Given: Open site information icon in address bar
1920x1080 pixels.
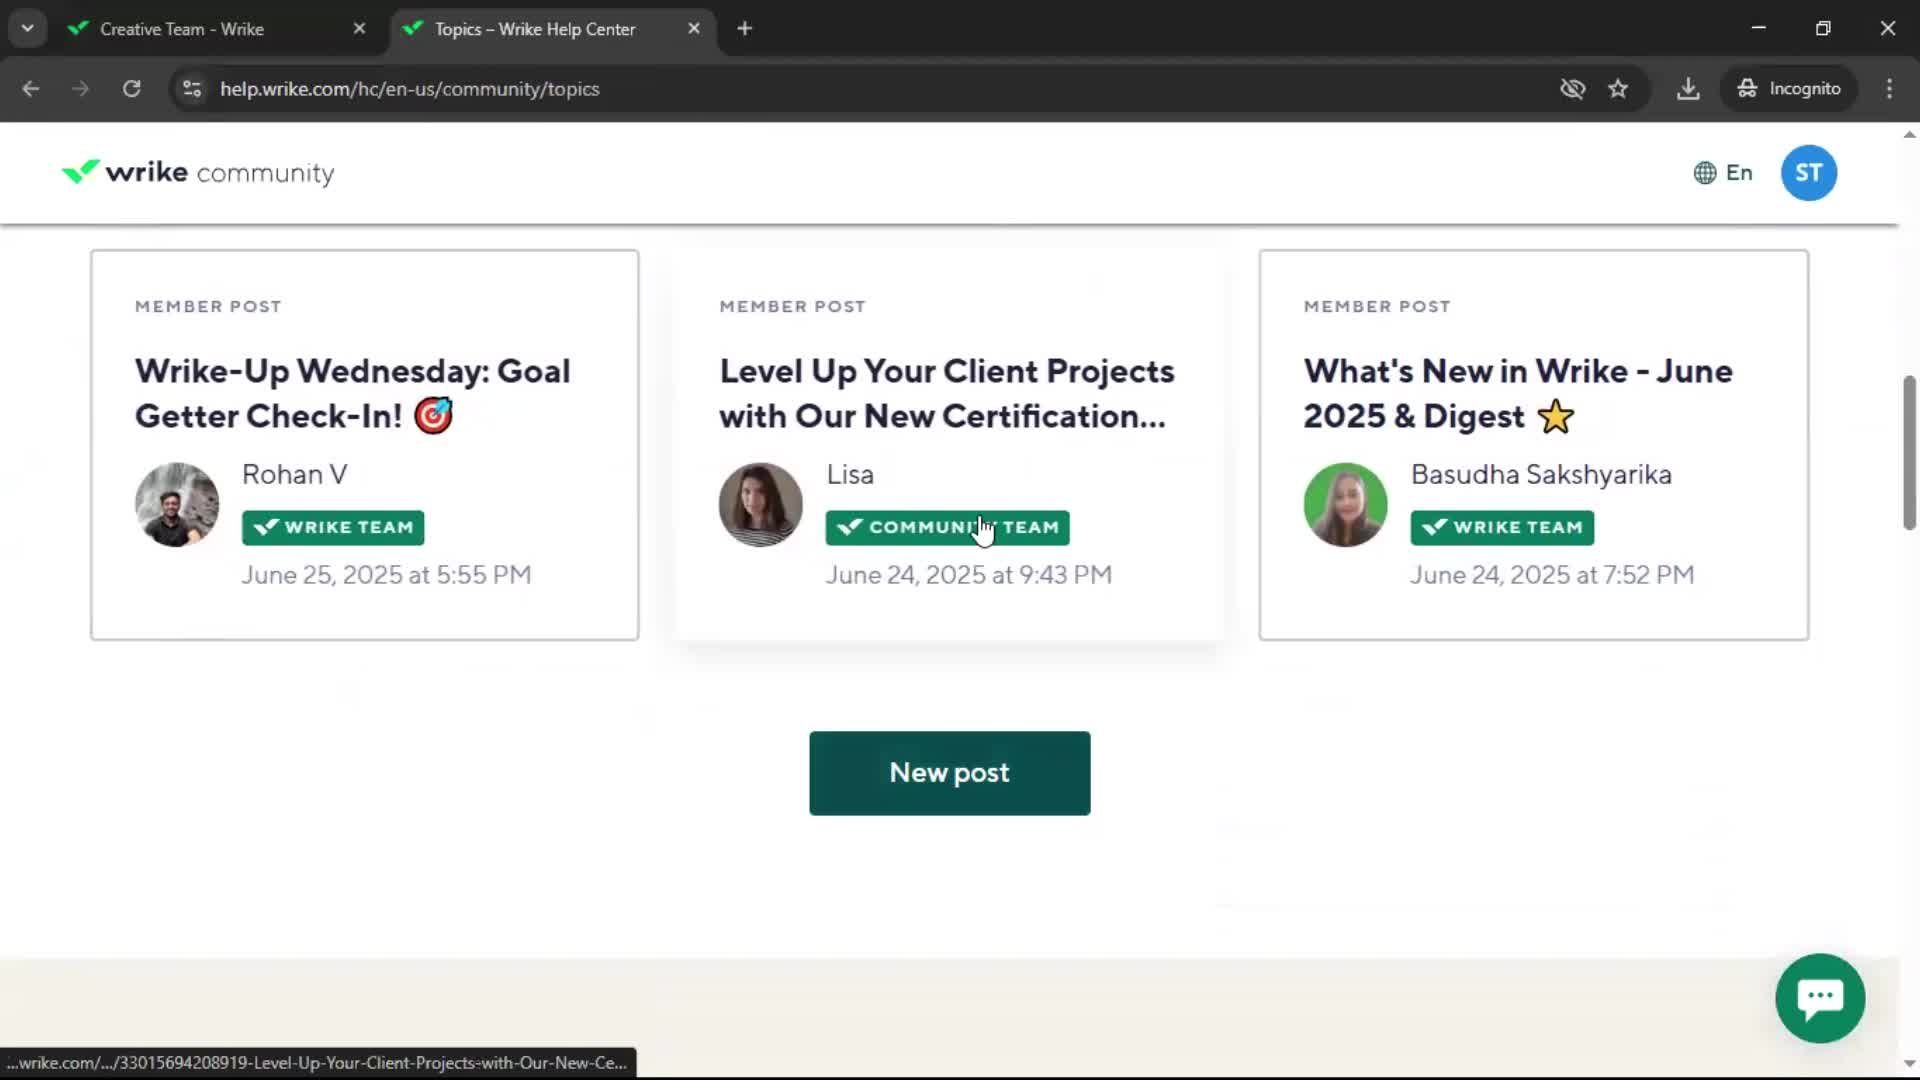Looking at the screenshot, I should tap(192, 89).
